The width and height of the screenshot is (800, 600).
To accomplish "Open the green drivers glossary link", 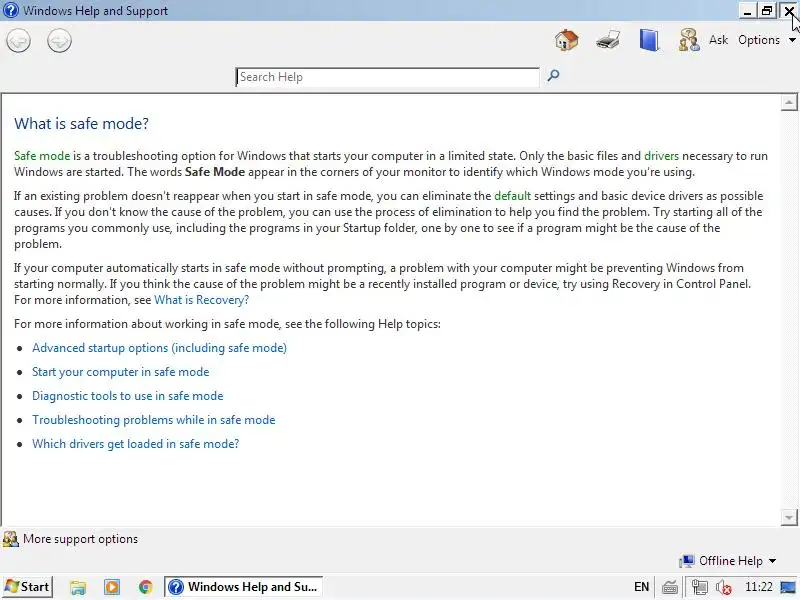I will coord(661,156).
